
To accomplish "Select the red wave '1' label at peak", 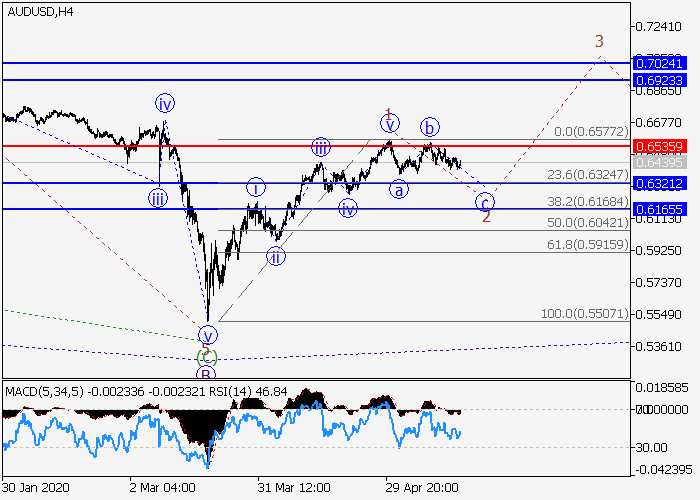I will pos(388,115).
